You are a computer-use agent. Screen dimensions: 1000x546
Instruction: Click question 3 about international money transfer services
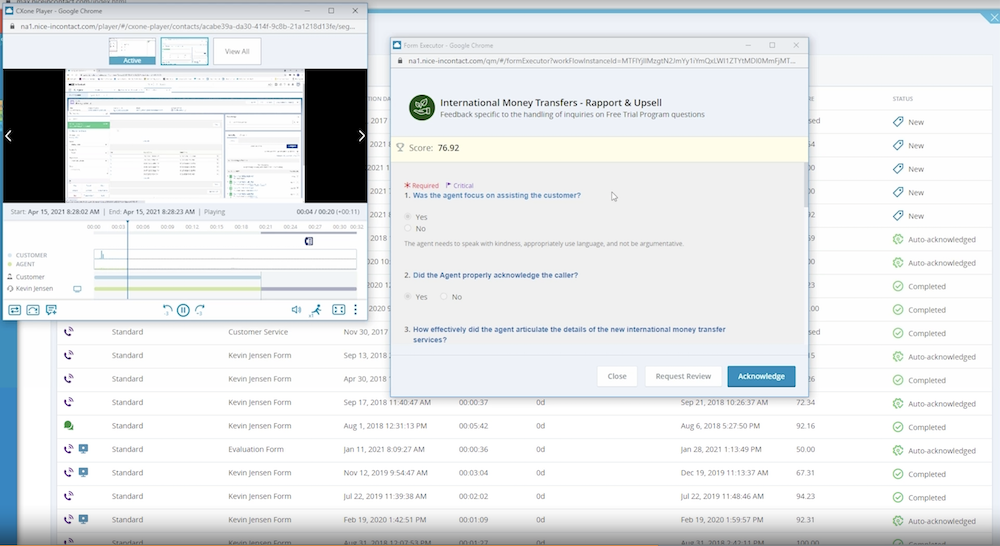coord(569,334)
